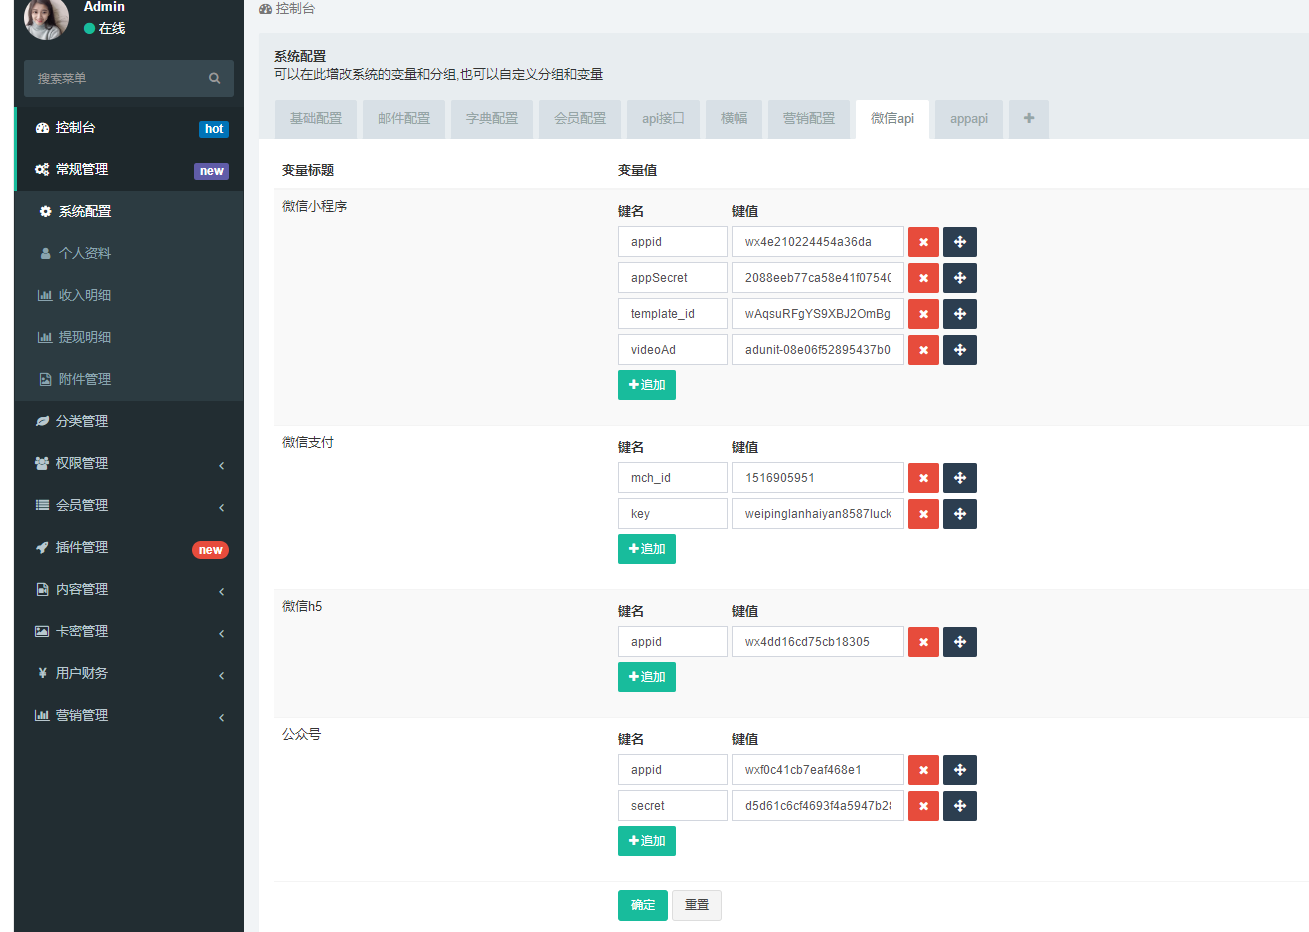This screenshot has width=1309, height=932.
Task: Open 分类管理 via its leaf icon
Action: tap(40, 421)
